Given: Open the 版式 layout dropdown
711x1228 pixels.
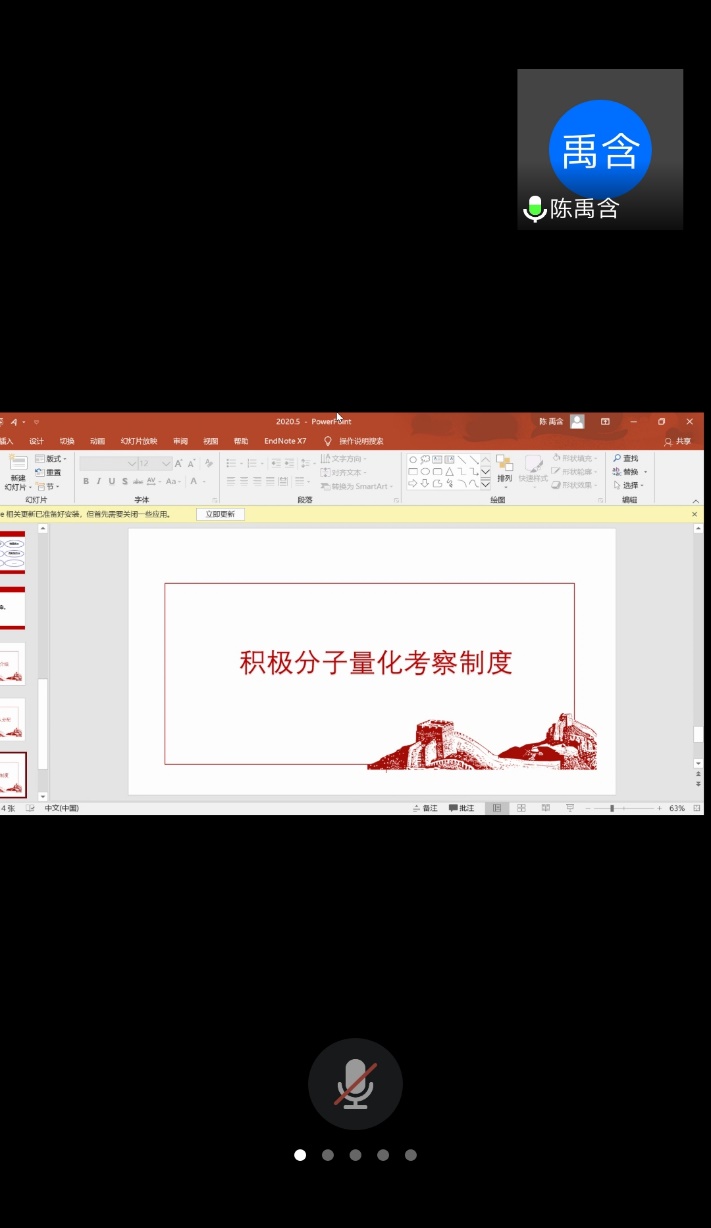Looking at the screenshot, I should [53, 459].
